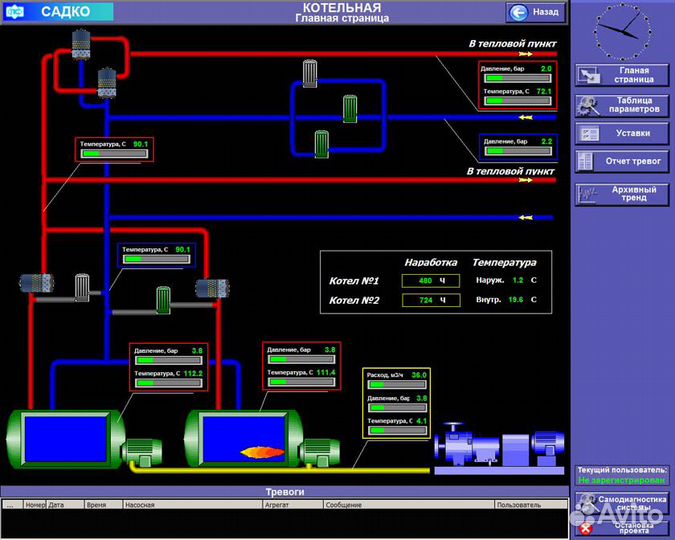Click the Сообщение column header in alarms
The image size is (675, 540).
(x=343, y=505)
